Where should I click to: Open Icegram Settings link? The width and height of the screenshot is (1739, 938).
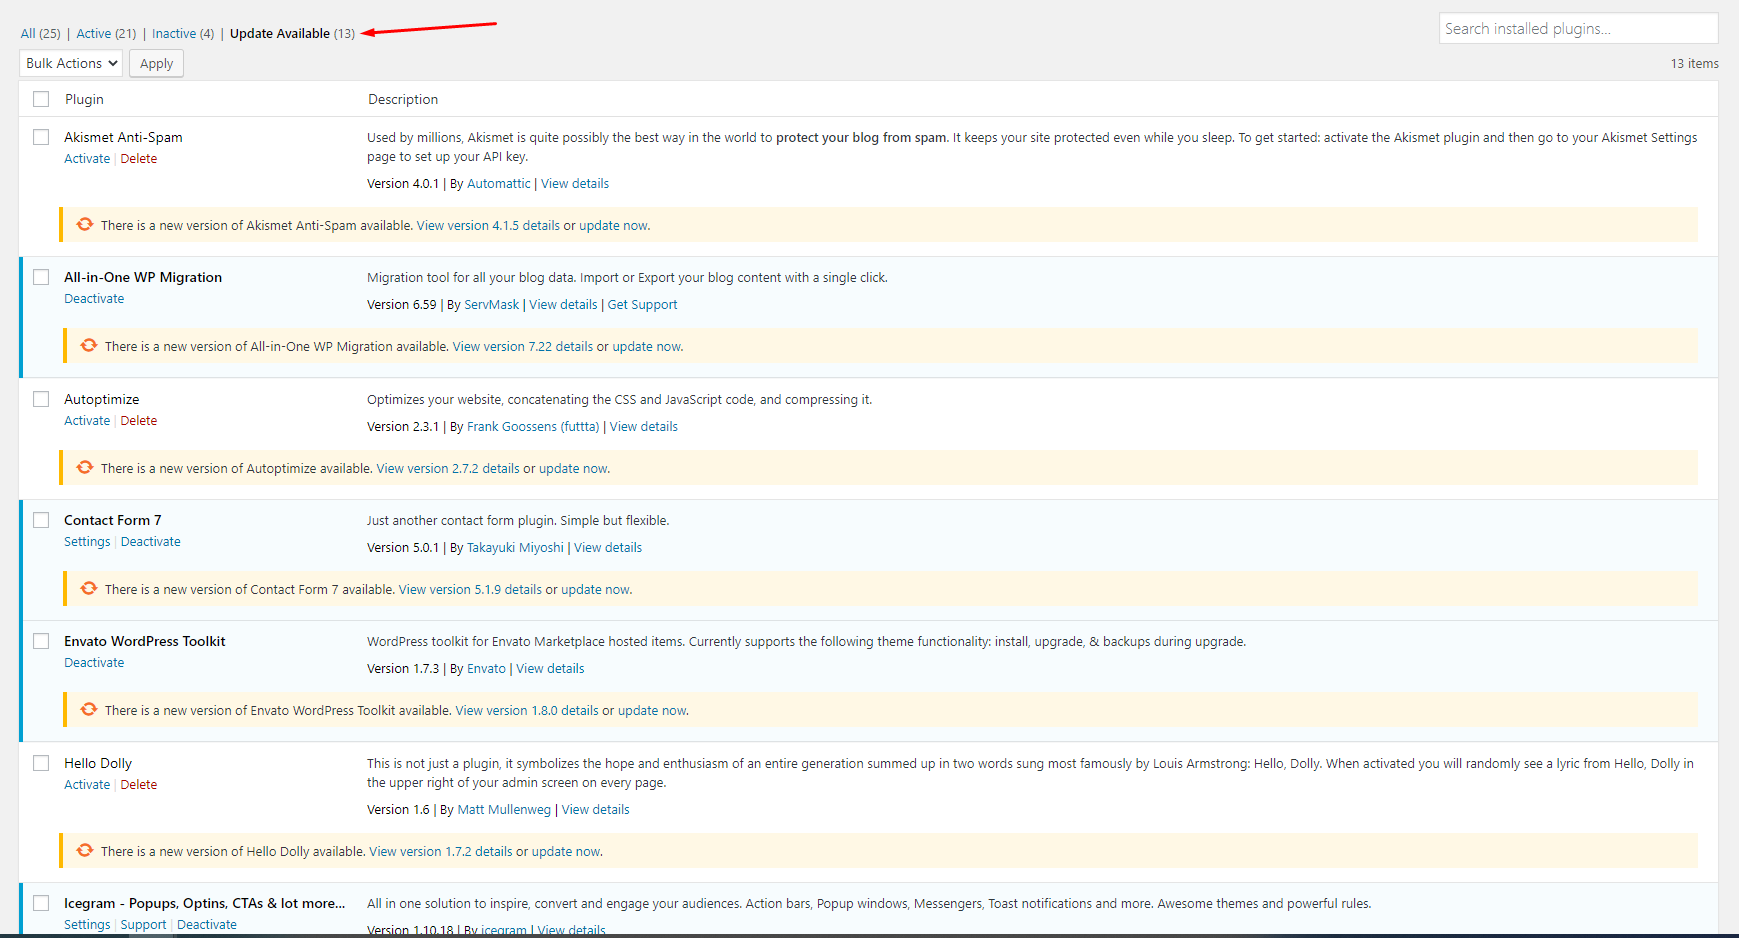[87, 925]
